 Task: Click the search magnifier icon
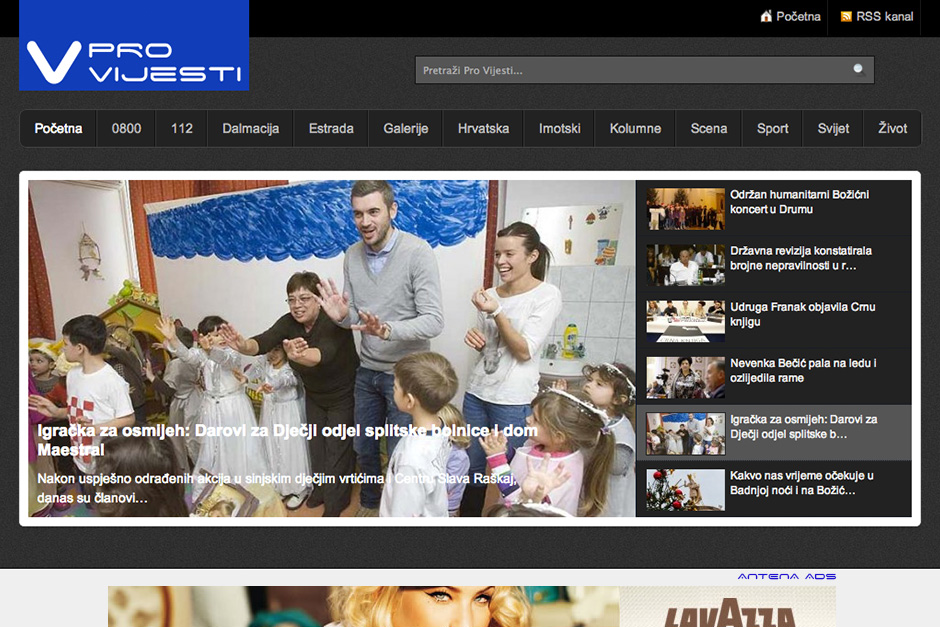pyautogui.click(x=858, y=70)
